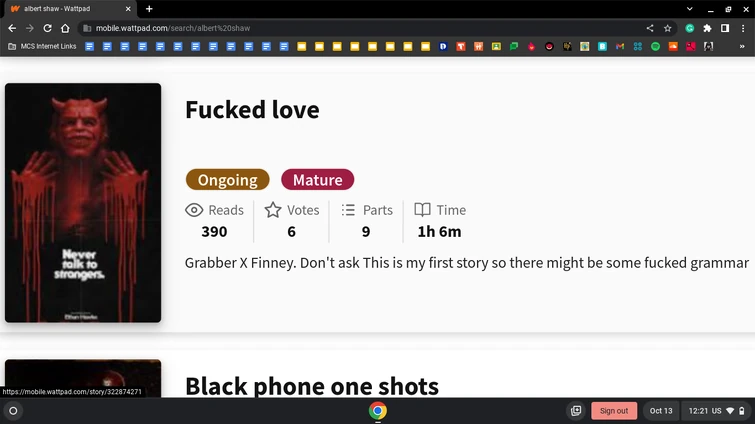Image resolution: width=755 pixels, height=424 pixels.
Task: Open the Spotify bookmark
Action: [x=655, y=46]
